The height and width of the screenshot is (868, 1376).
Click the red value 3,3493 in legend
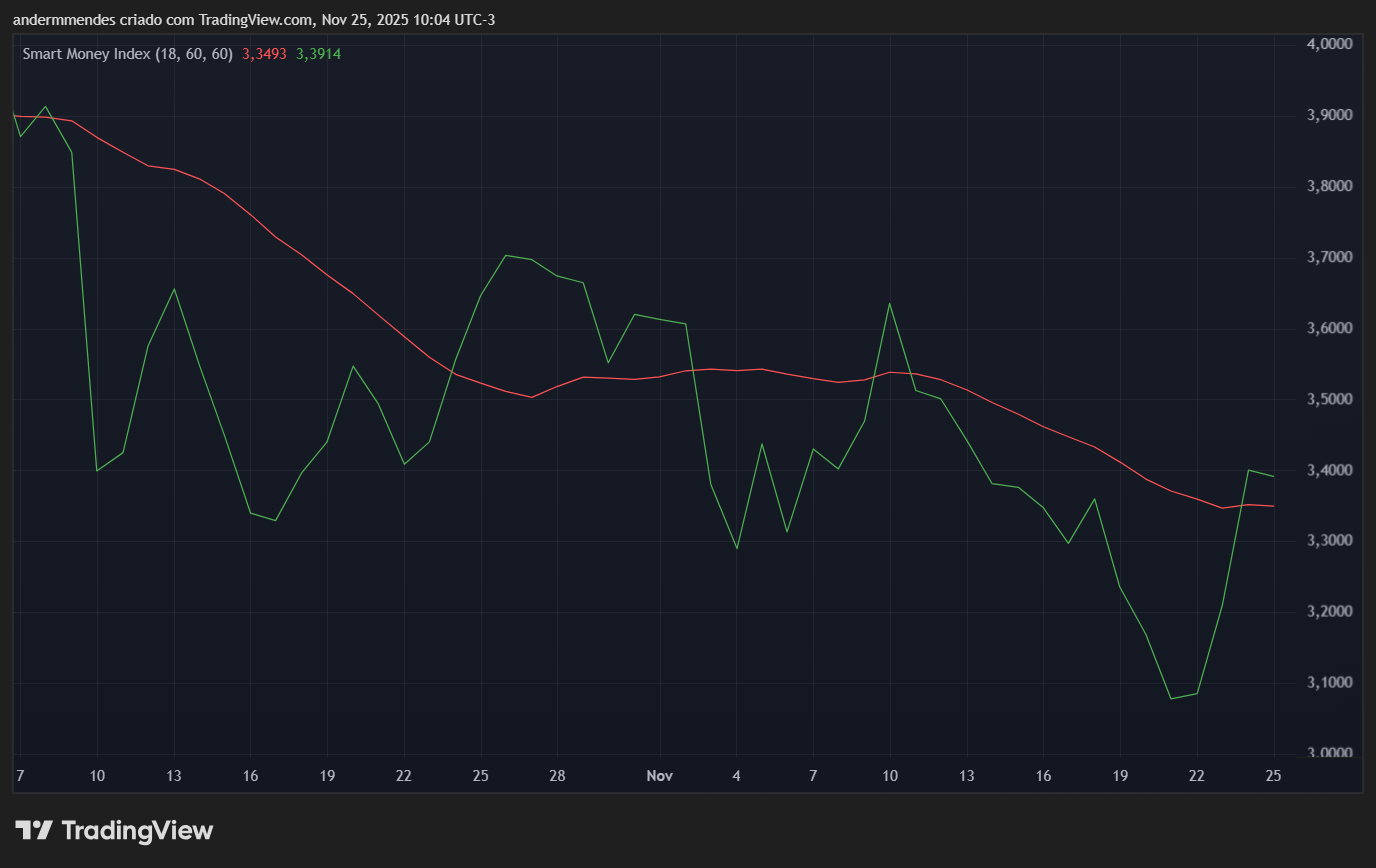(x=262, y=53)
